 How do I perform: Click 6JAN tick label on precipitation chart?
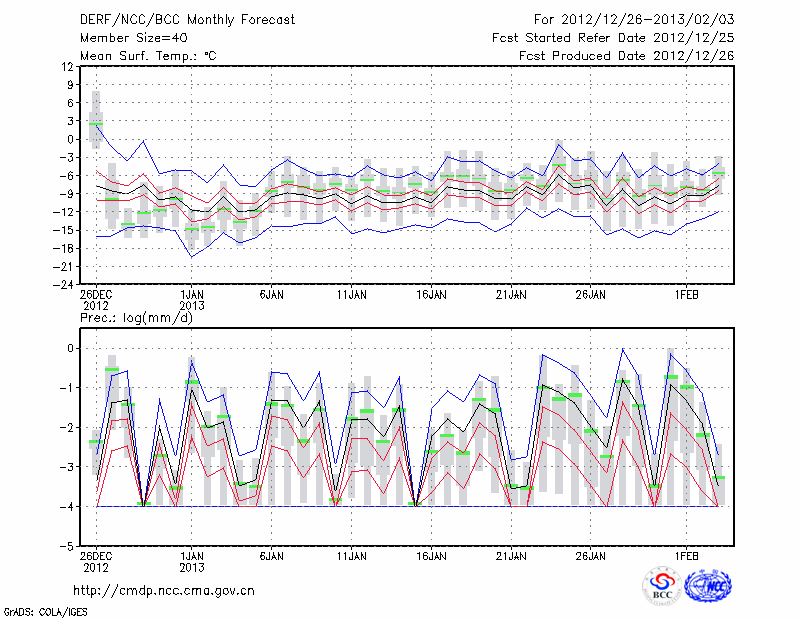pyautogui.click(x=271, y=555)
